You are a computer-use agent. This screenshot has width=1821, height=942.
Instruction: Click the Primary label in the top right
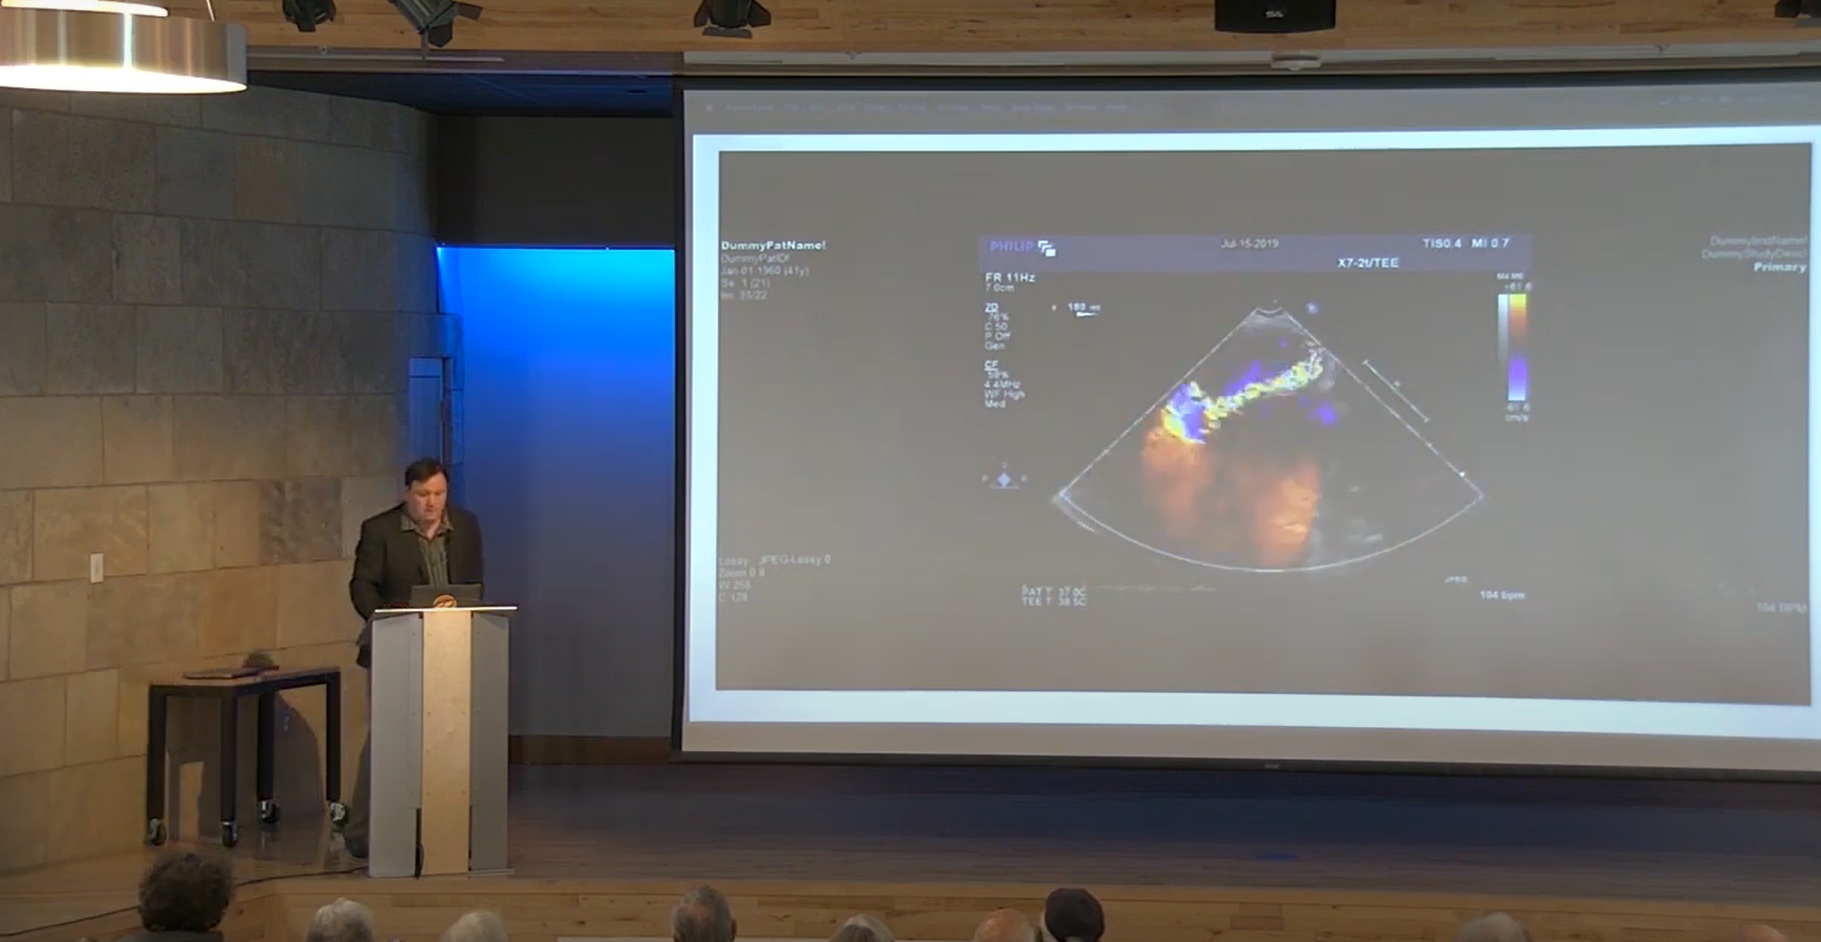tap(1780, 267)
